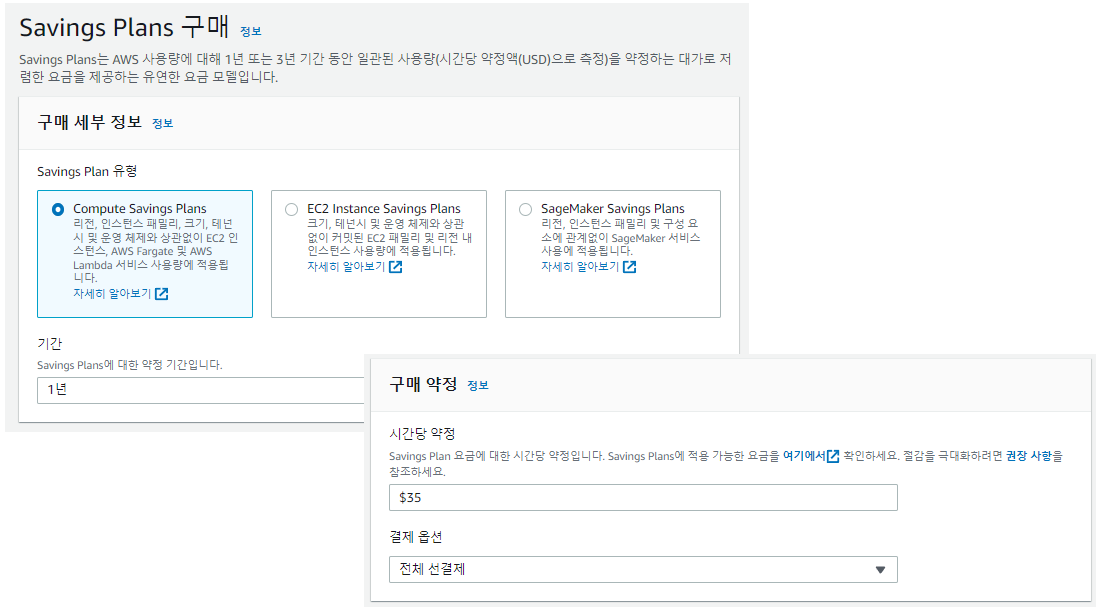Click the 시간당 약정 label

coord(422,434)
